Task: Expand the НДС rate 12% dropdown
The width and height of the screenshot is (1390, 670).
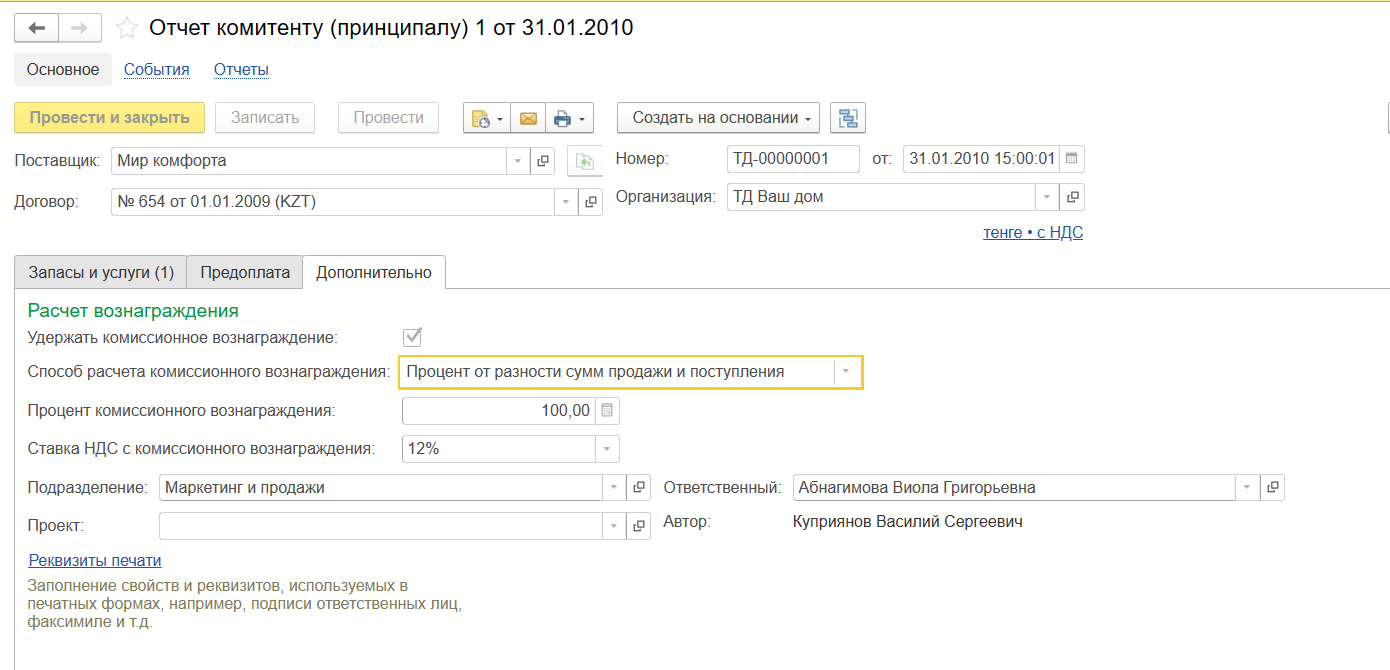Action: pyautogui.click(x=607, y=449)
